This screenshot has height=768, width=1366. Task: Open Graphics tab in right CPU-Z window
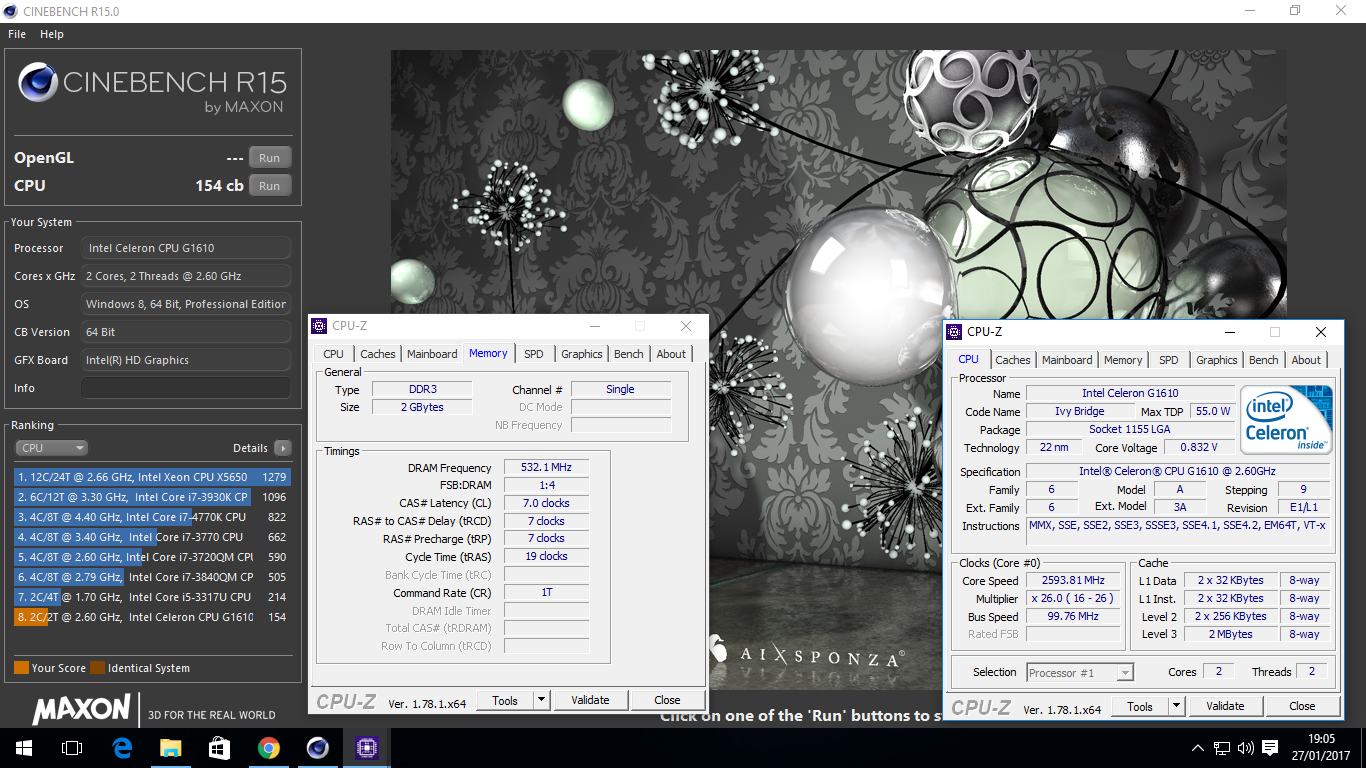coord(1217,360)
